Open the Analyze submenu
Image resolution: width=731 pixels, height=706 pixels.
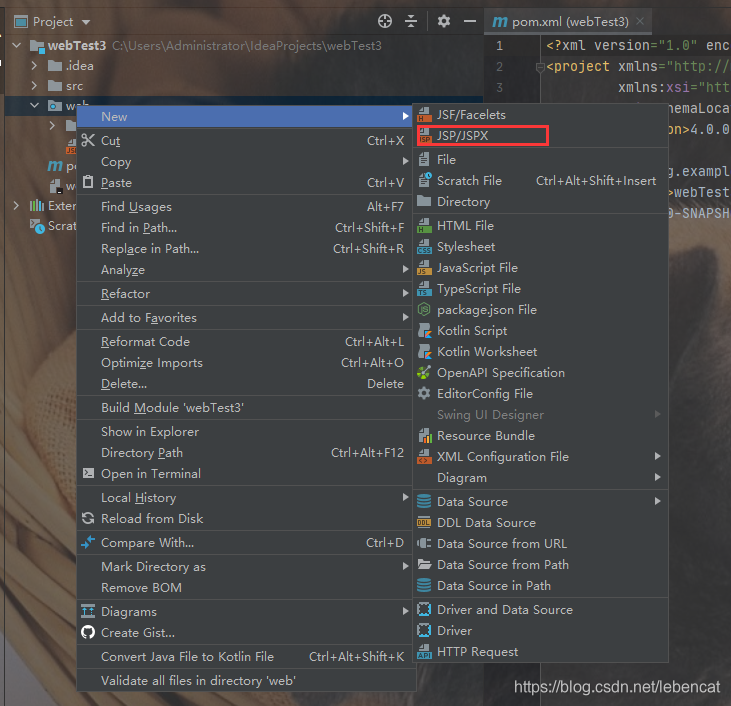(245, 270)
